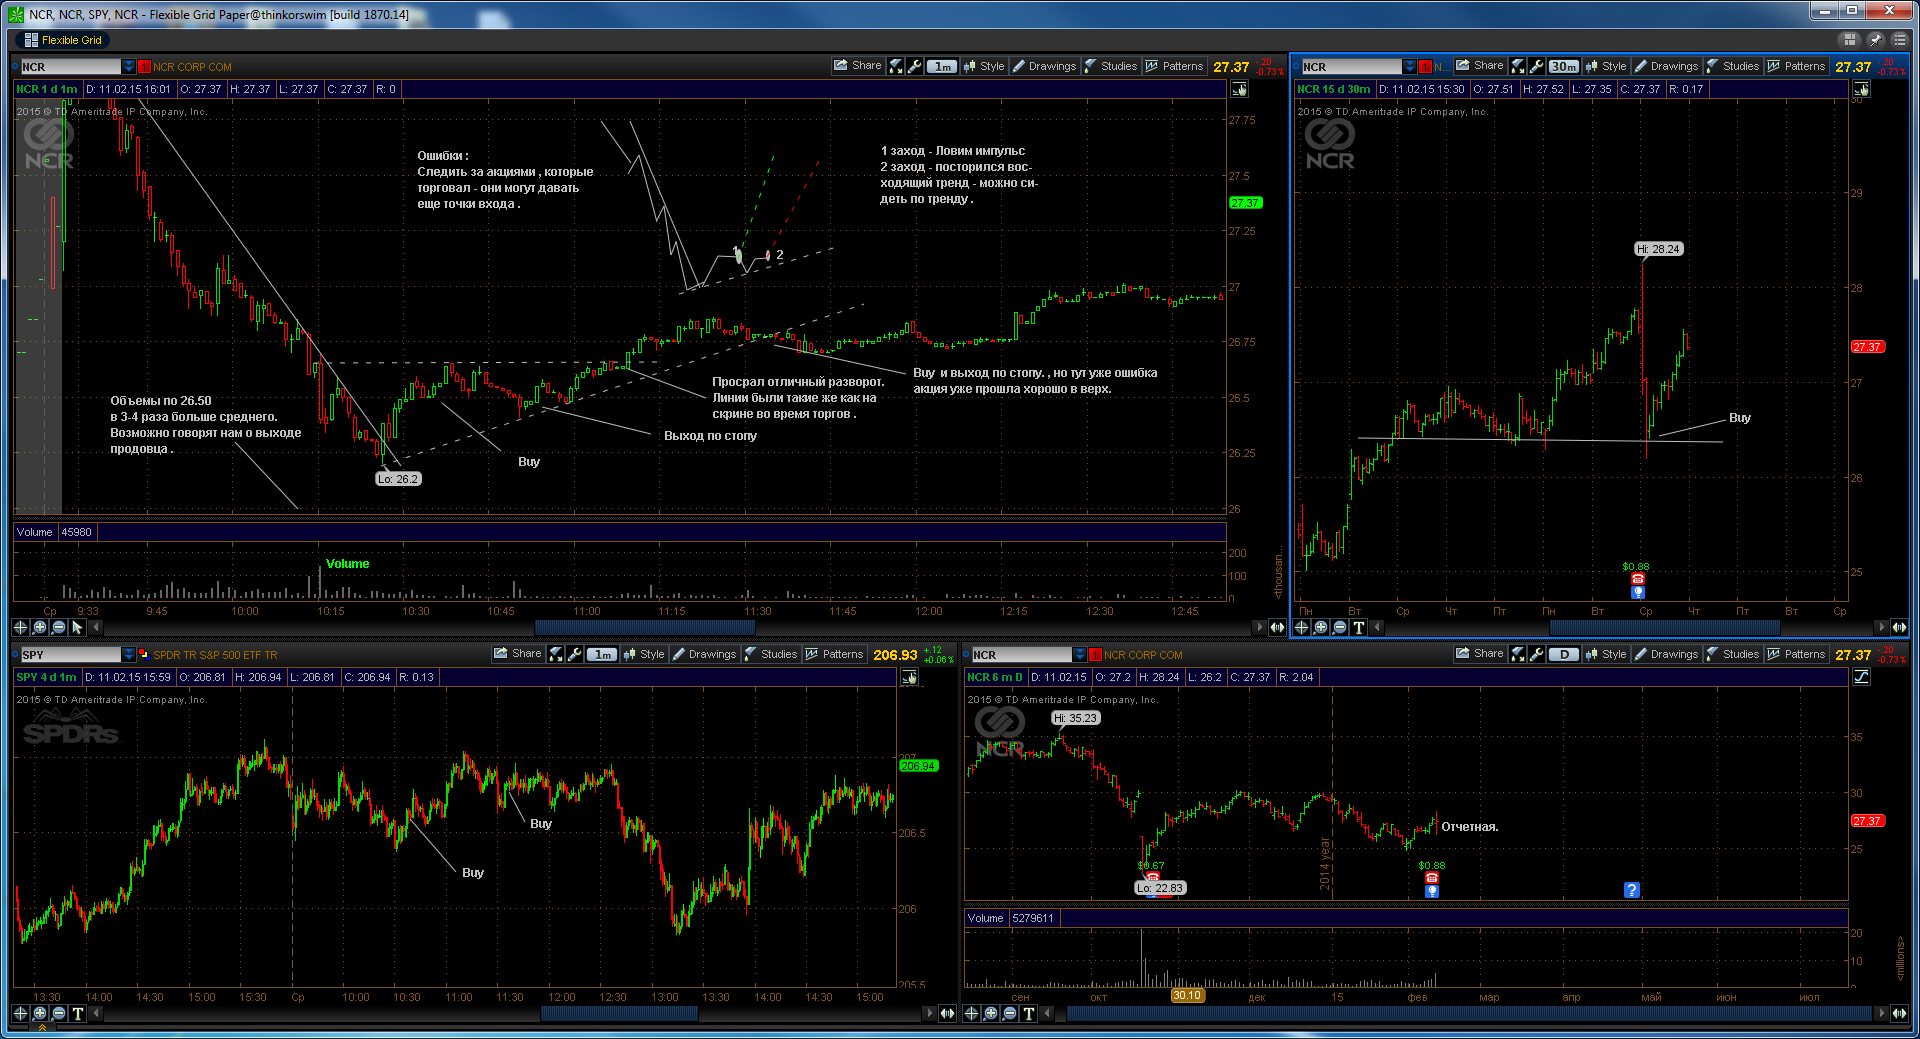Open chart settings wrench in the NCR 1m chart toolbar
This screenshot has width=1920, height=1039.
[914, 66]
